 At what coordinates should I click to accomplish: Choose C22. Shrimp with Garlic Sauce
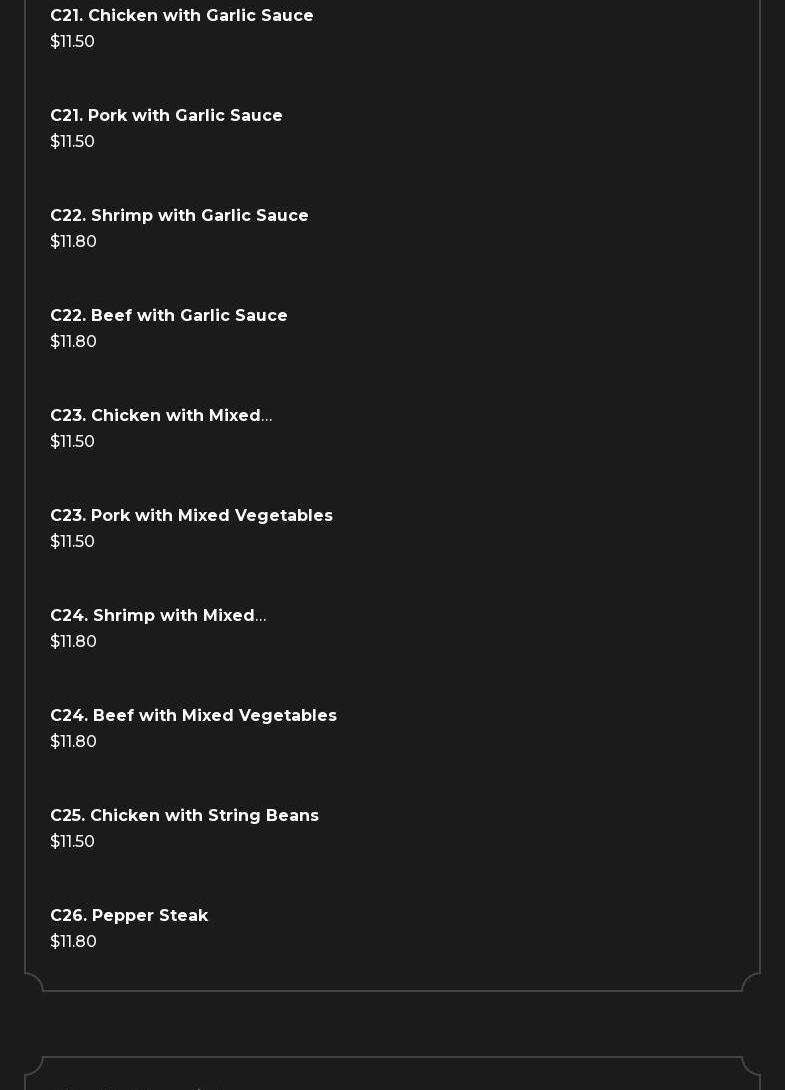(179, 216)
